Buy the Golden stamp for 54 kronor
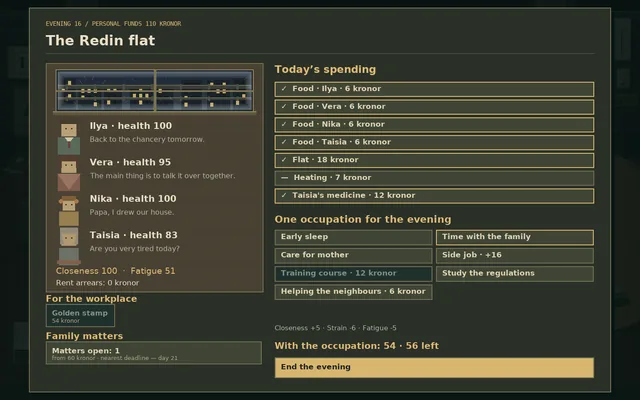640x400 pixels. point(80,316)
